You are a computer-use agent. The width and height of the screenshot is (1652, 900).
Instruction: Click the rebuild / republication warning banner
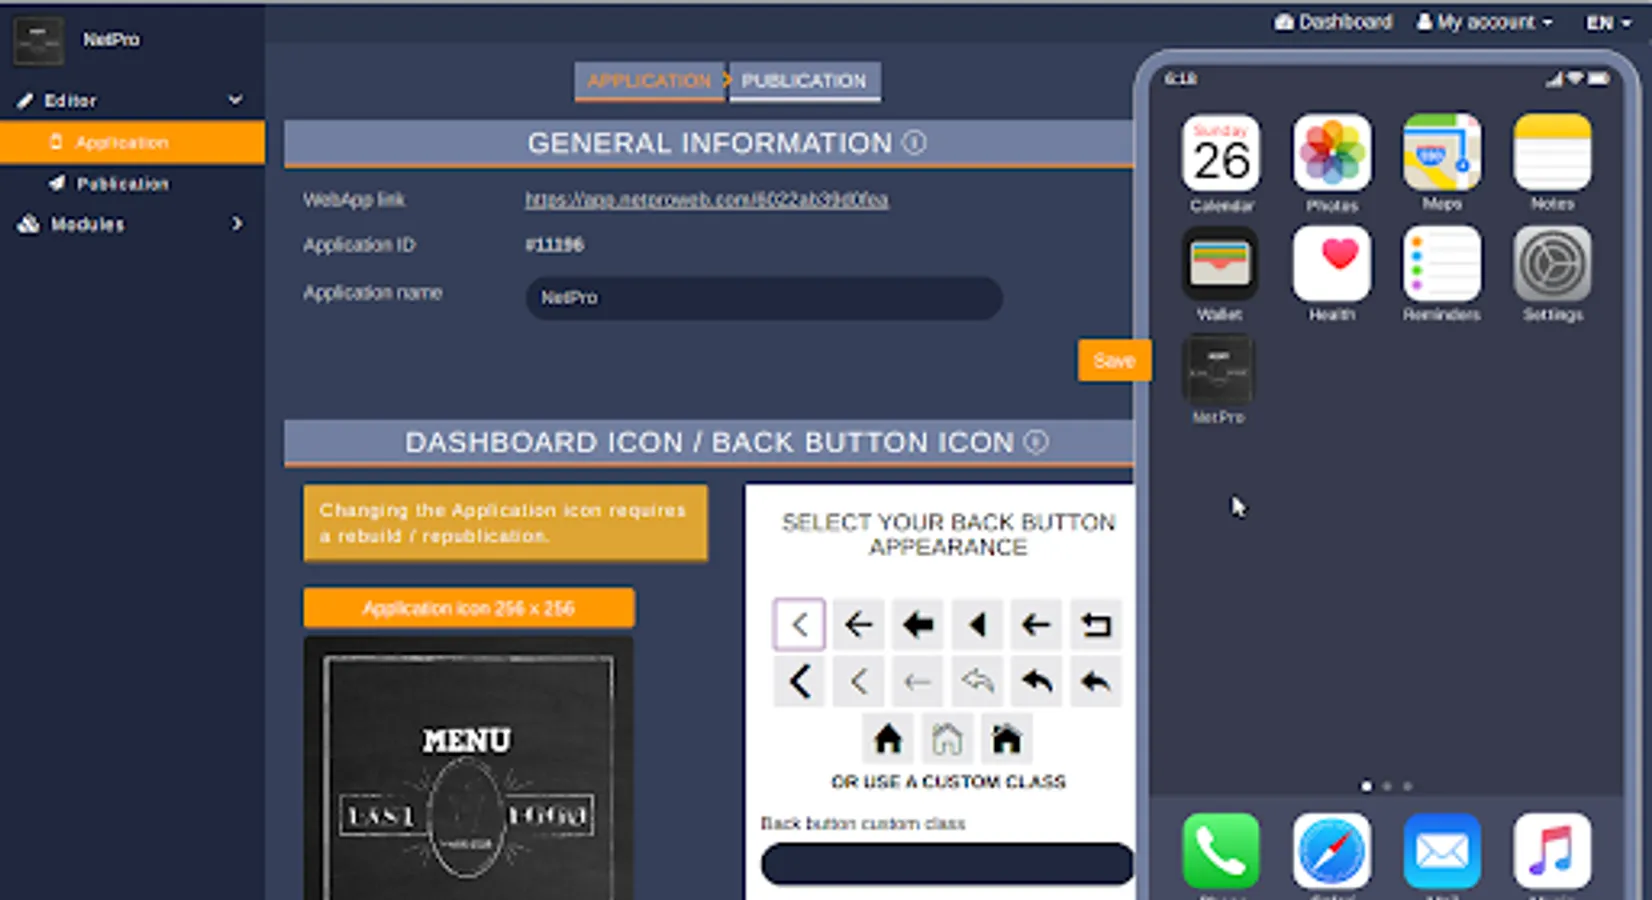tap(506, 523)
